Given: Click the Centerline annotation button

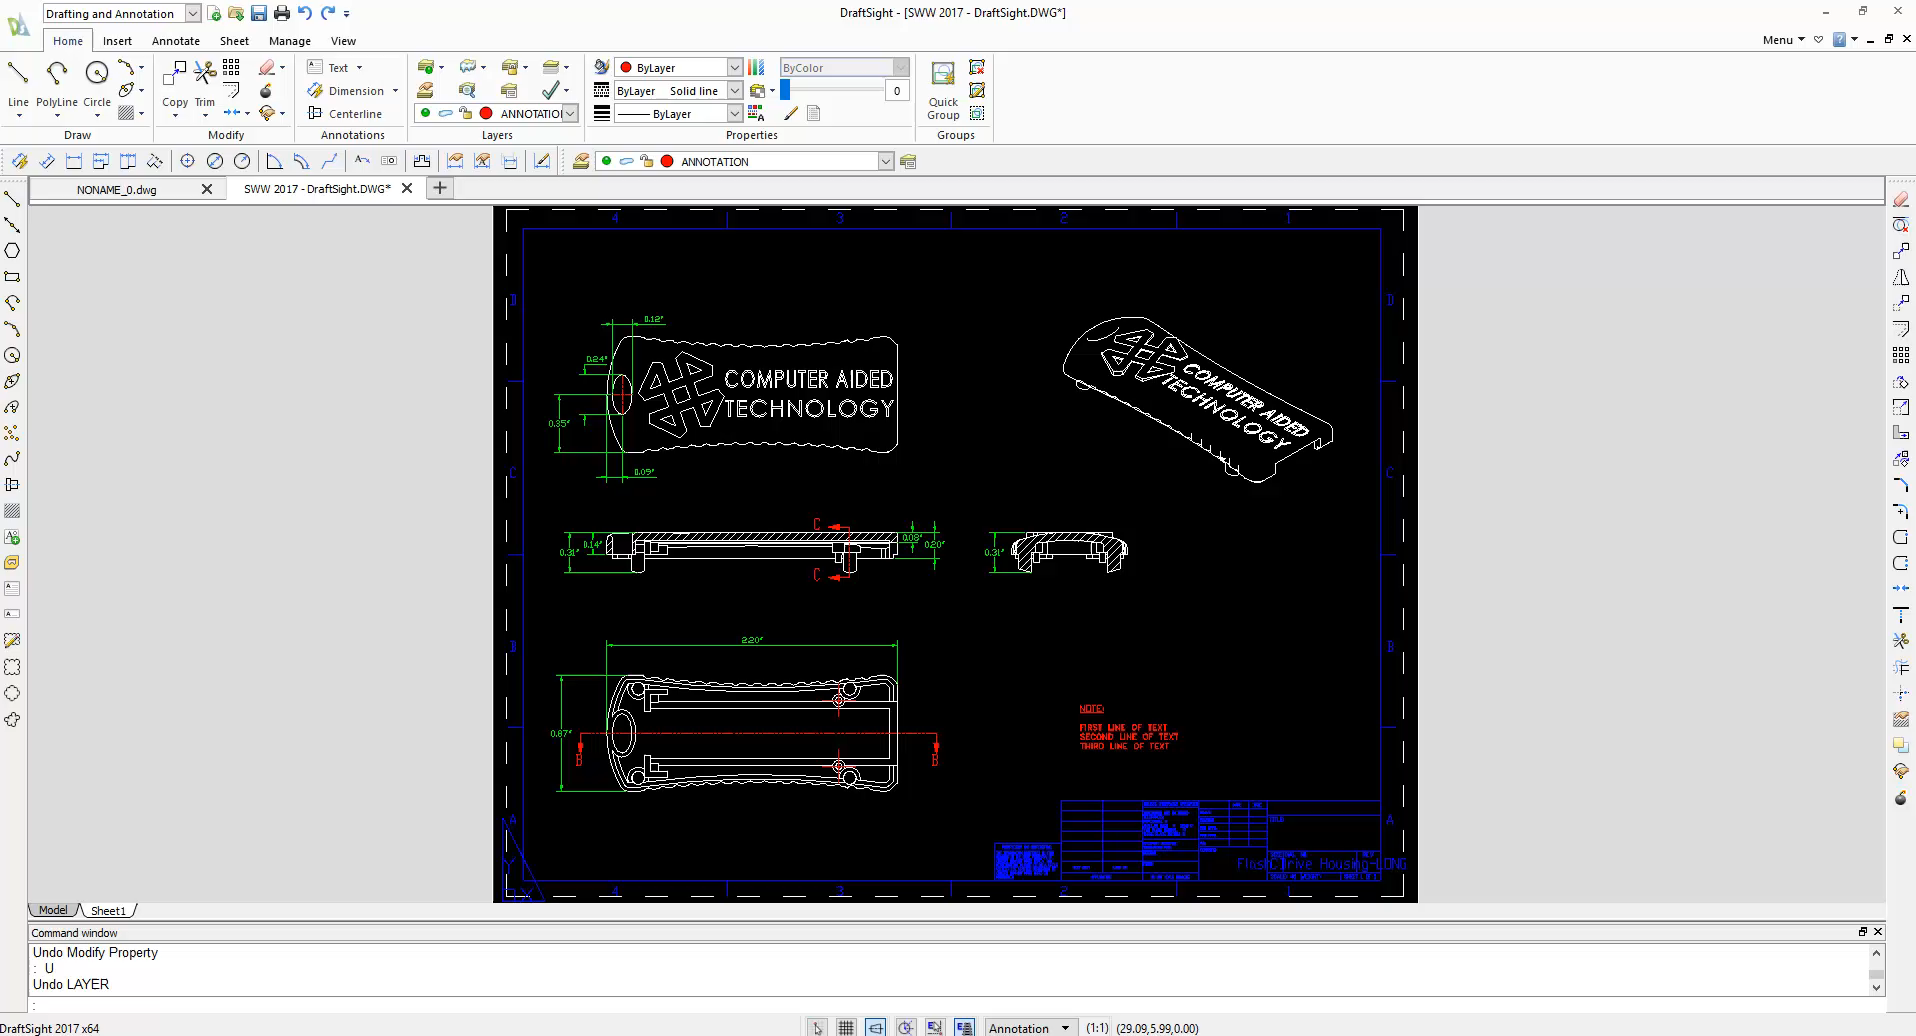Looking at the screenshot, I should 345,113.
